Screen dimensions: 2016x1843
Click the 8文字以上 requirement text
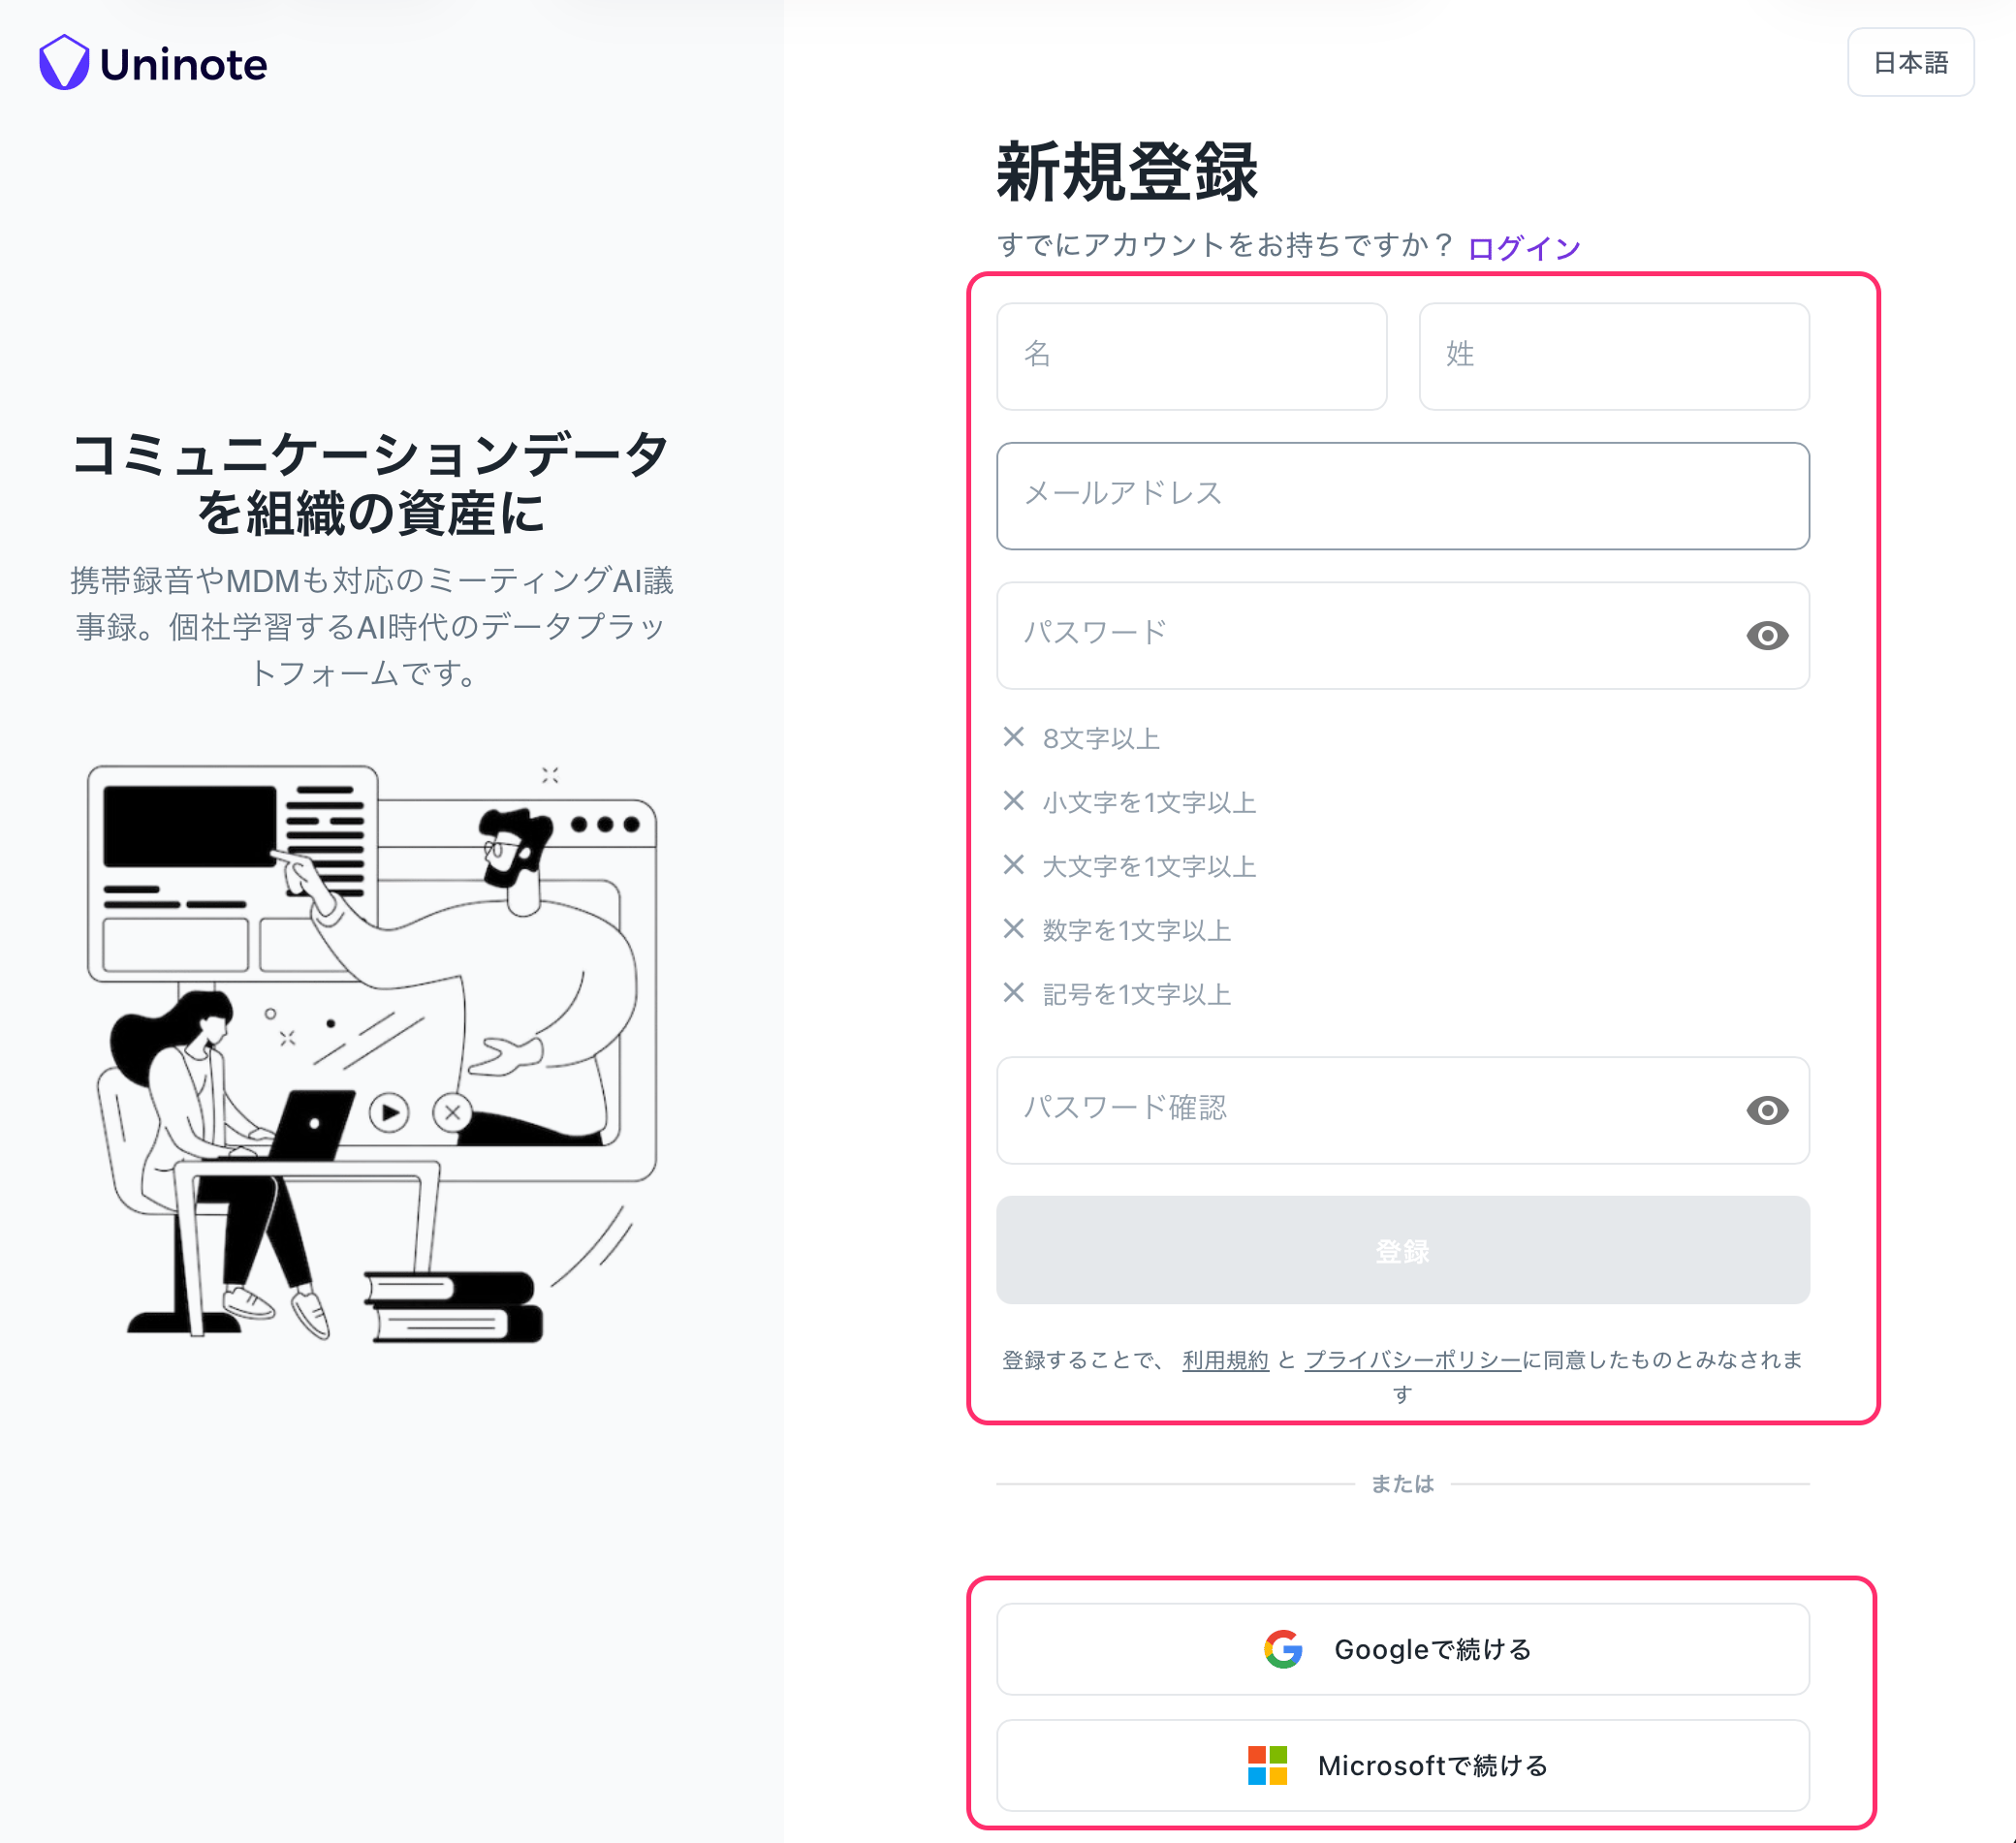point(1101,739)
